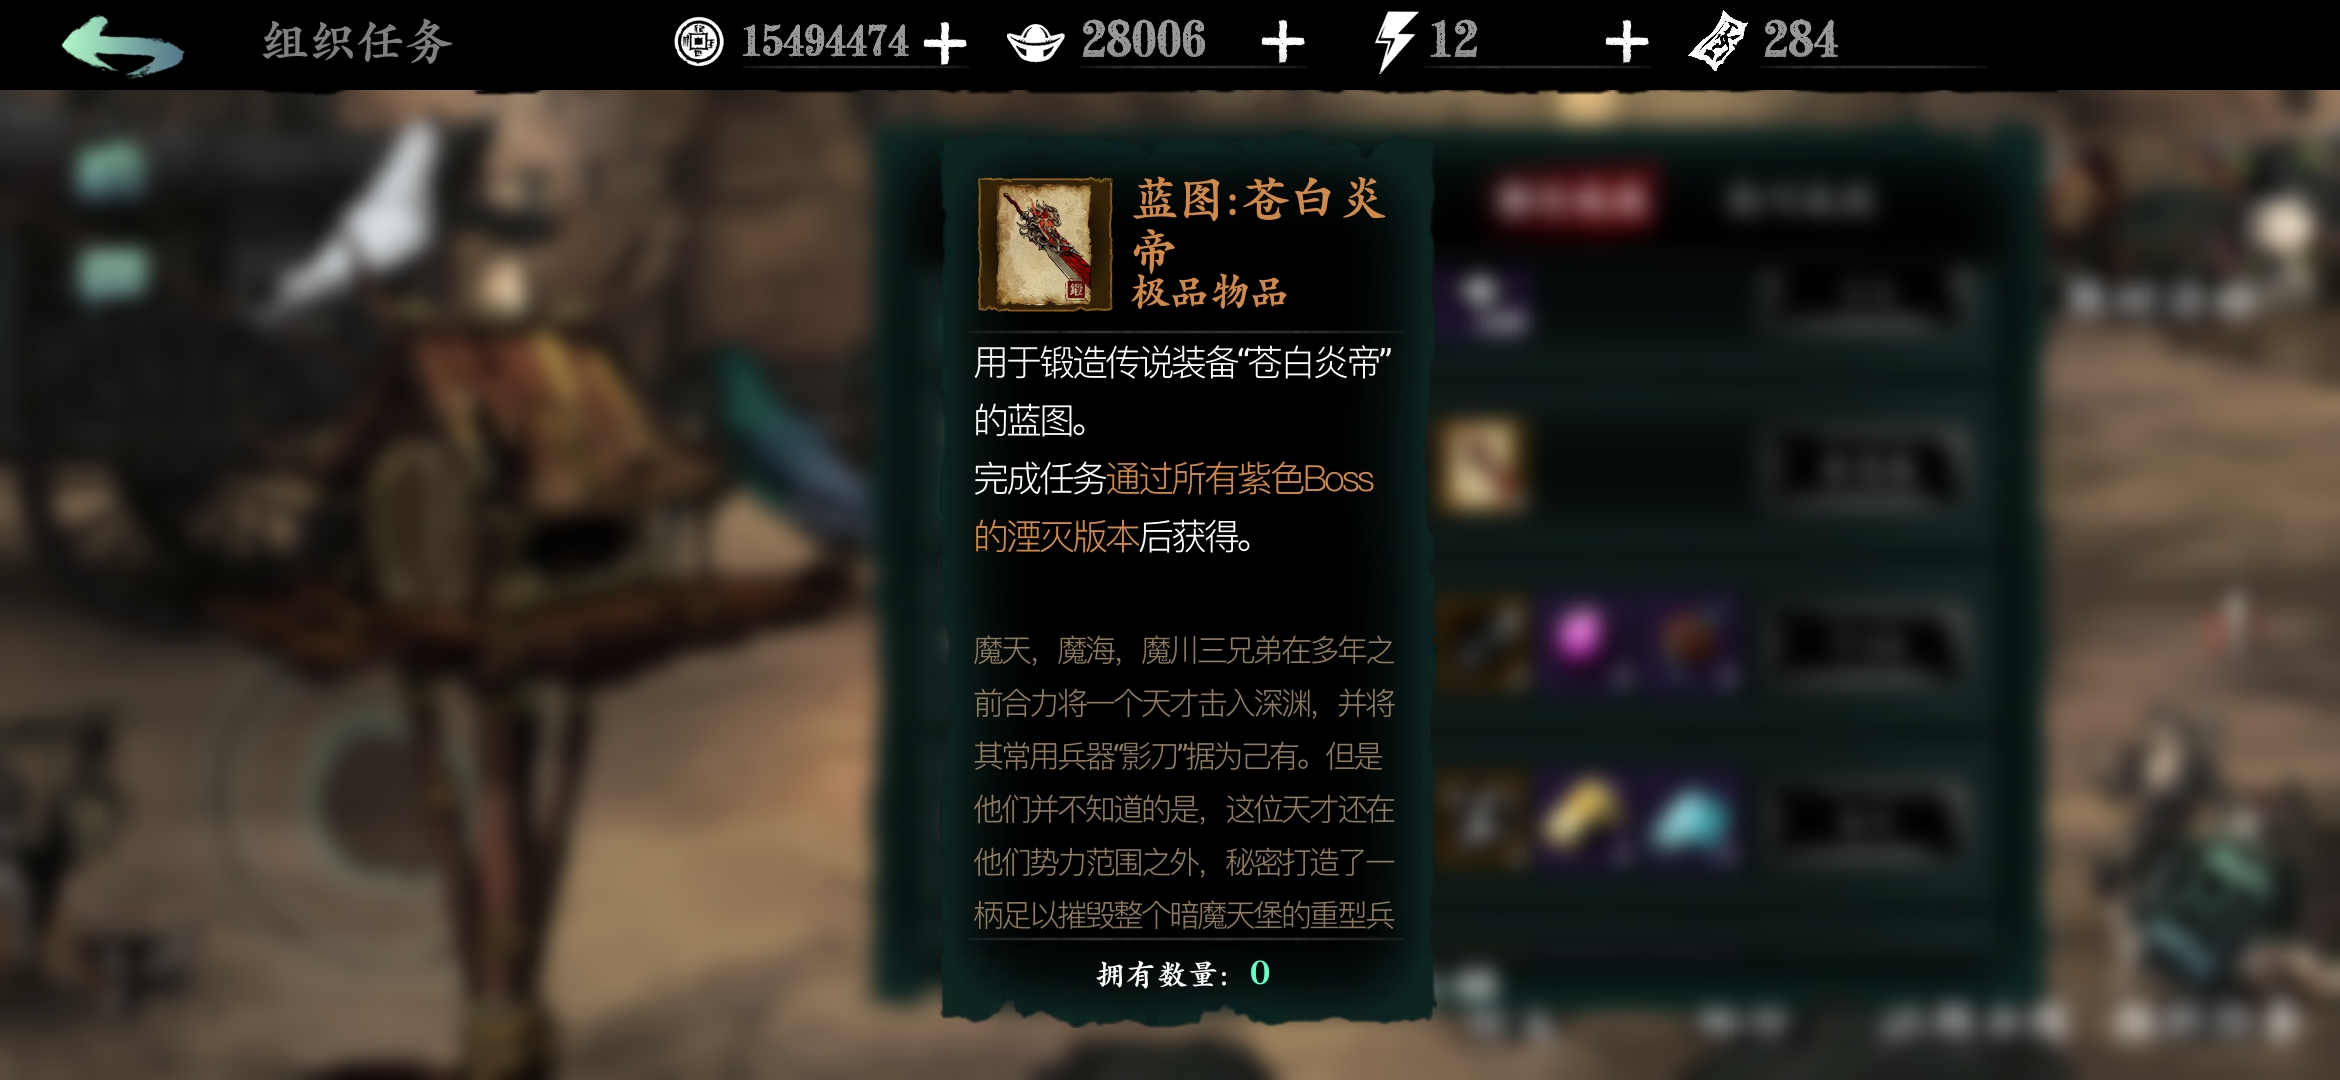The image size is (2340, 1080).
Task: Click the 组织任务 title text
Action: [358, 43]
